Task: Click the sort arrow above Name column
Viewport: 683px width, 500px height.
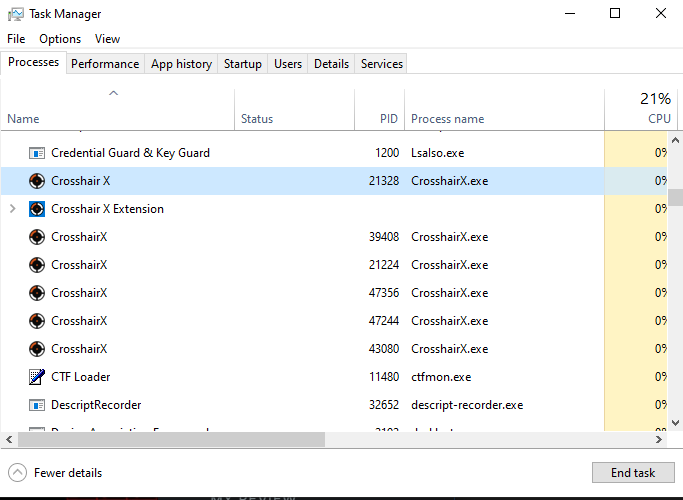Action: pos(113,94)
